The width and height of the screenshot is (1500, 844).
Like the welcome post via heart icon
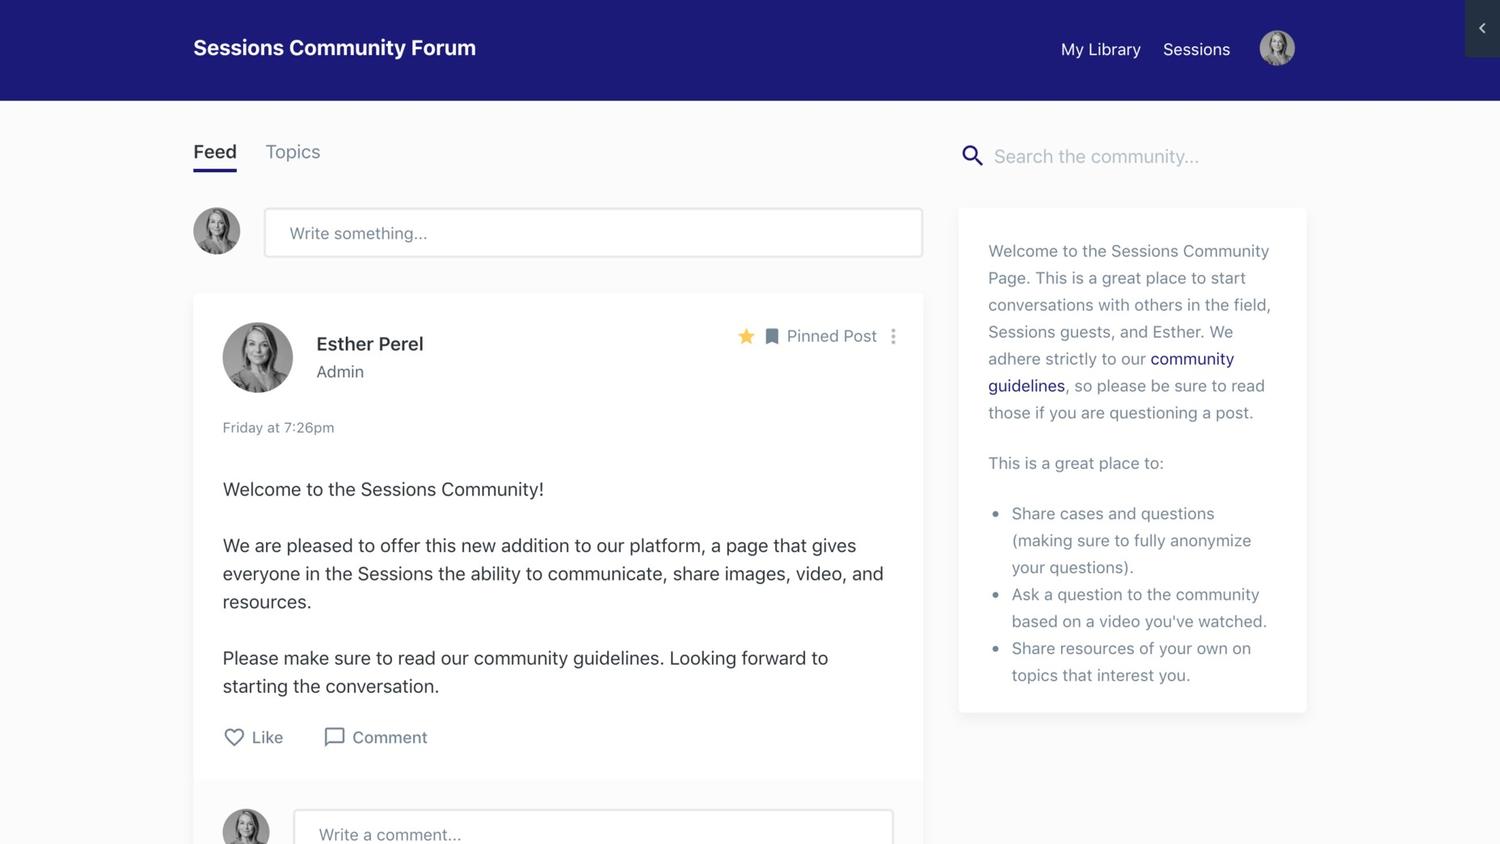[x=234, y=737]
